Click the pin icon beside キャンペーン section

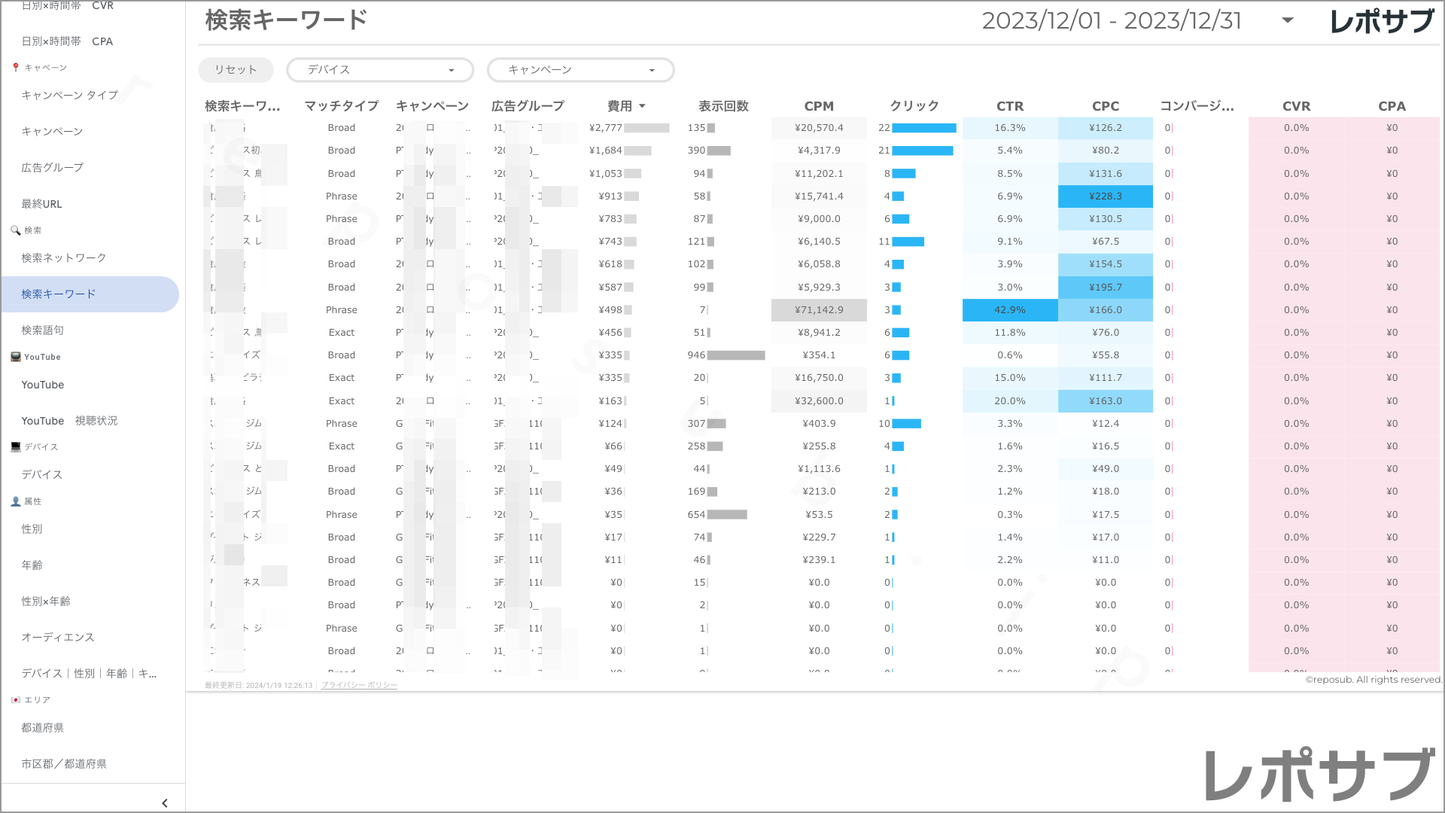(15, 68)
